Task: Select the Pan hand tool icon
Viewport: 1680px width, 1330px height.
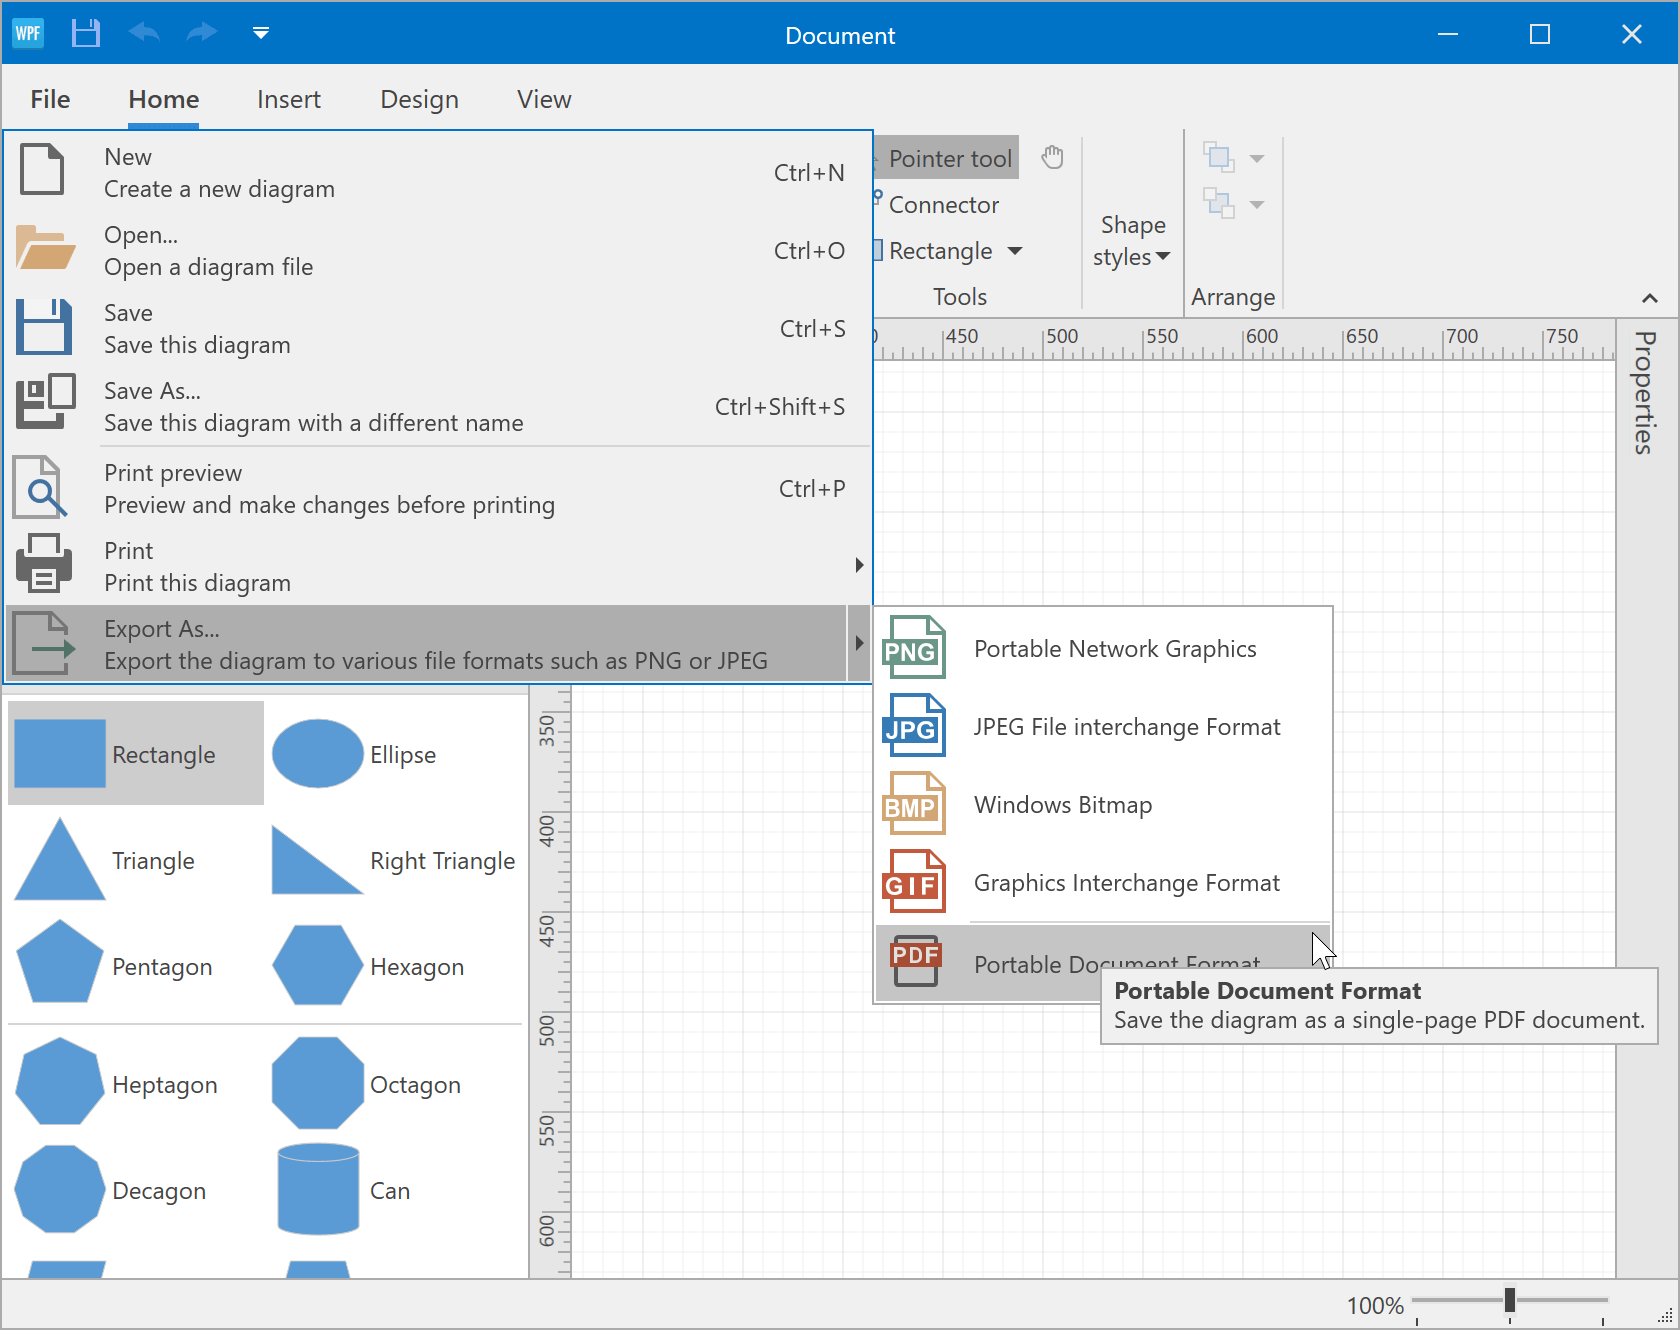Action: [1052, 158]
